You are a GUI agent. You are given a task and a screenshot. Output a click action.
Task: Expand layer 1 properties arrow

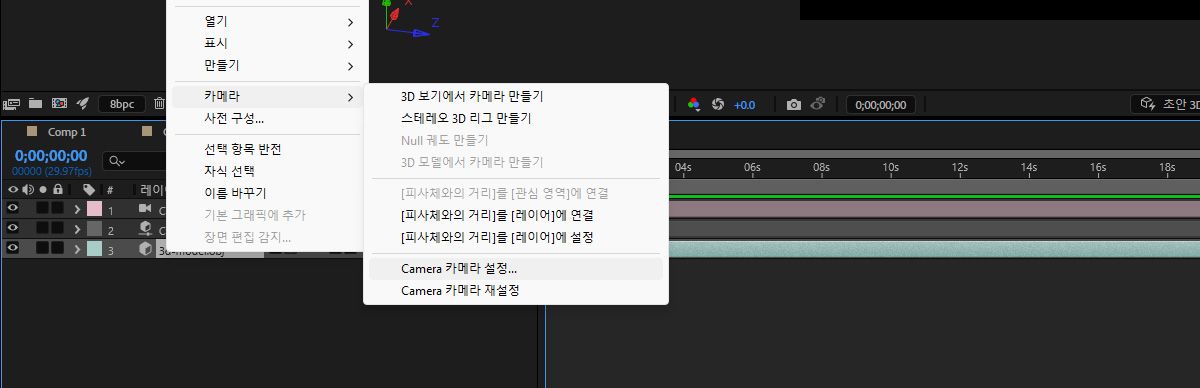coord(77,209)
